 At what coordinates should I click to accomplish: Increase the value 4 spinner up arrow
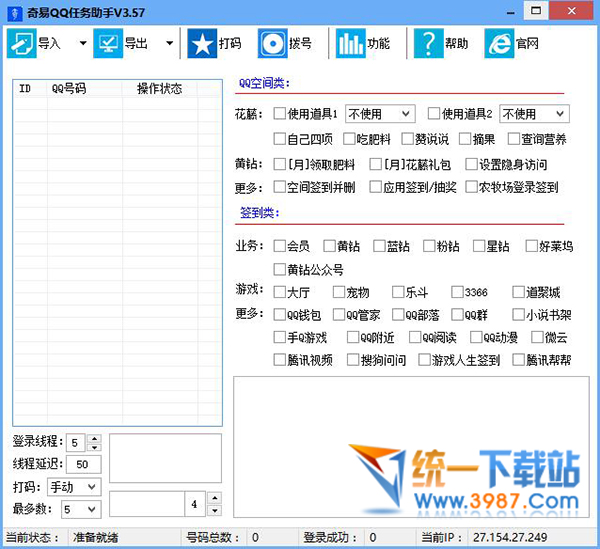(214, 498)
